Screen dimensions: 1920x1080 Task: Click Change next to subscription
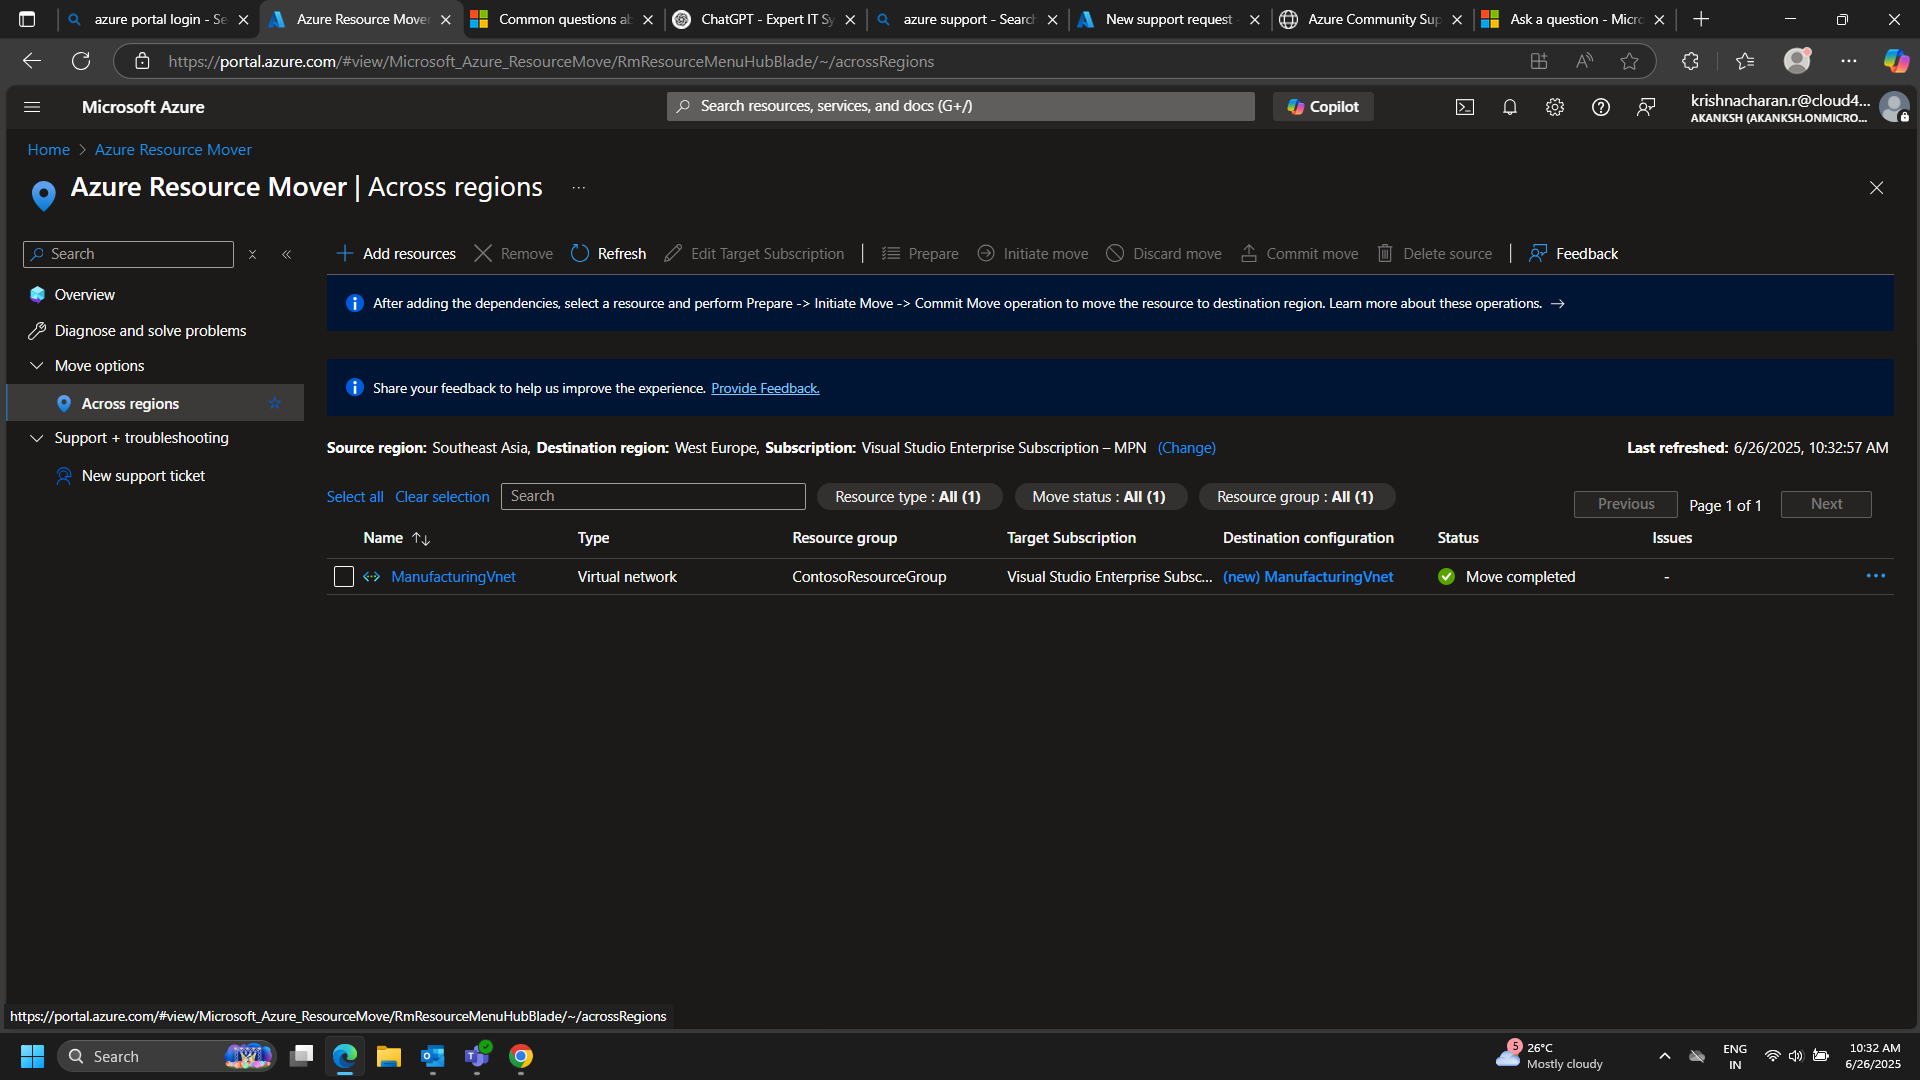coord(1187,448)
